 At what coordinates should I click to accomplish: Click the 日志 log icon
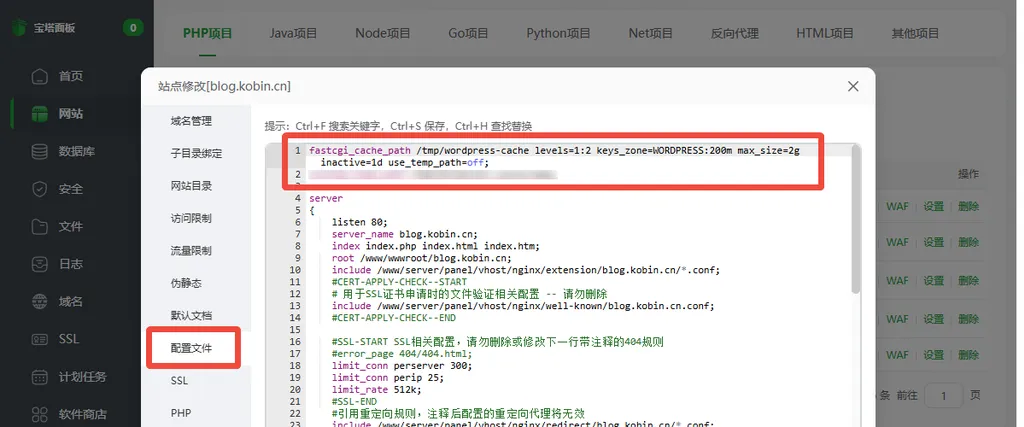click(40, 264)
